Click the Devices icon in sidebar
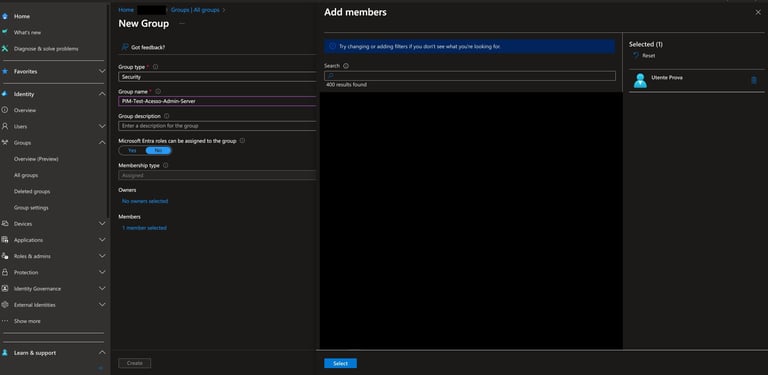Screen dimensions: 768x375 pyautogui.click(x=5, y=224)
